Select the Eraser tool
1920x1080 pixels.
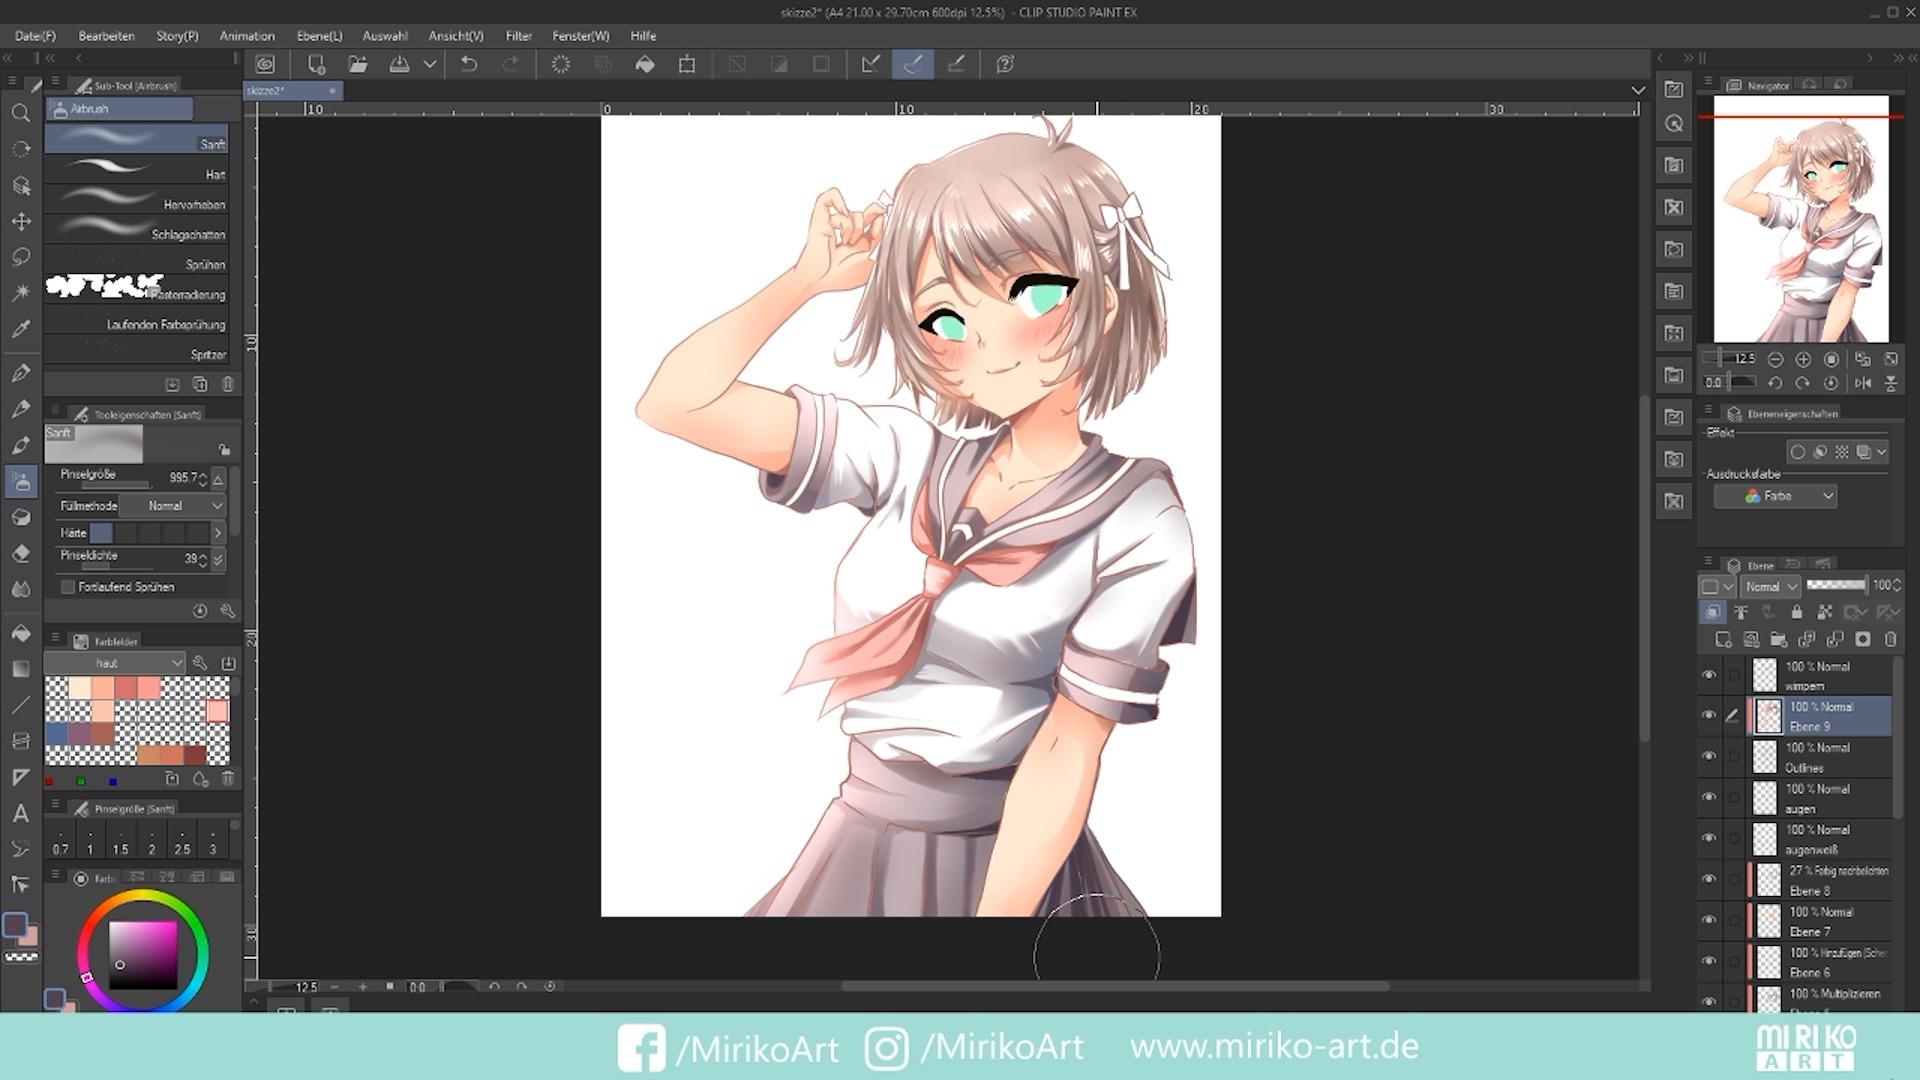point(20,553)
